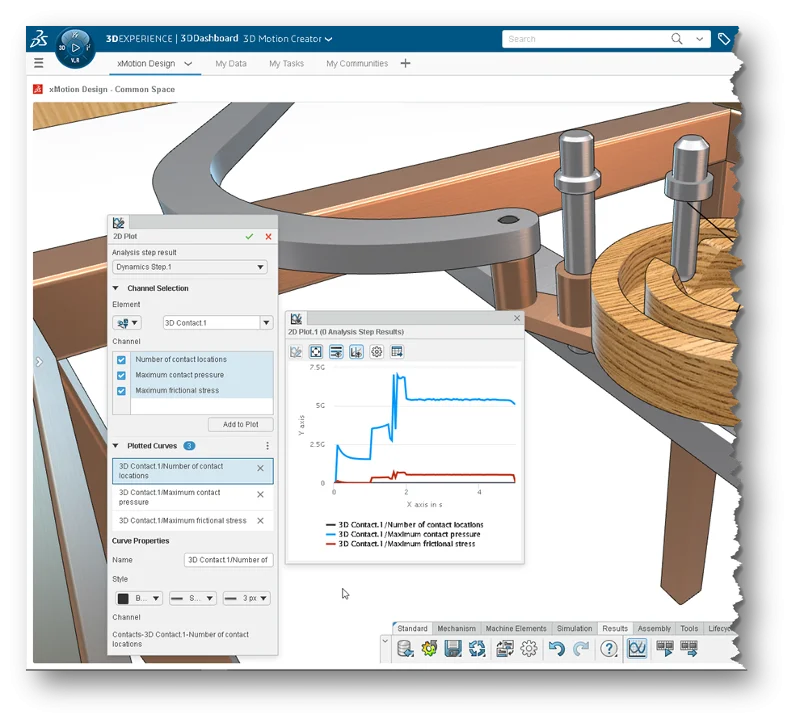The image size is (800, 723).
Task: Remove Maximum contact pressure curve
Action: click(x=260, y=494)
